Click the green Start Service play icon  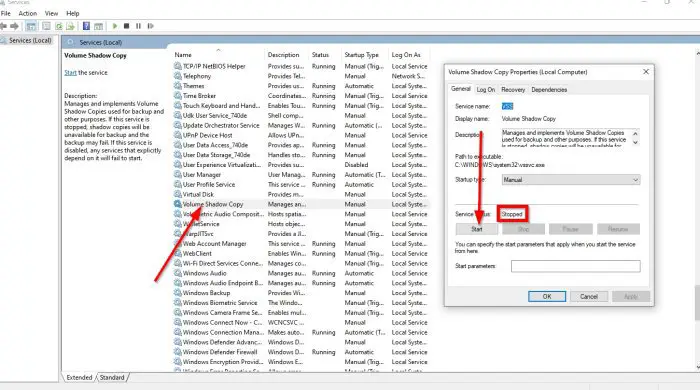(x=115, y=26)
